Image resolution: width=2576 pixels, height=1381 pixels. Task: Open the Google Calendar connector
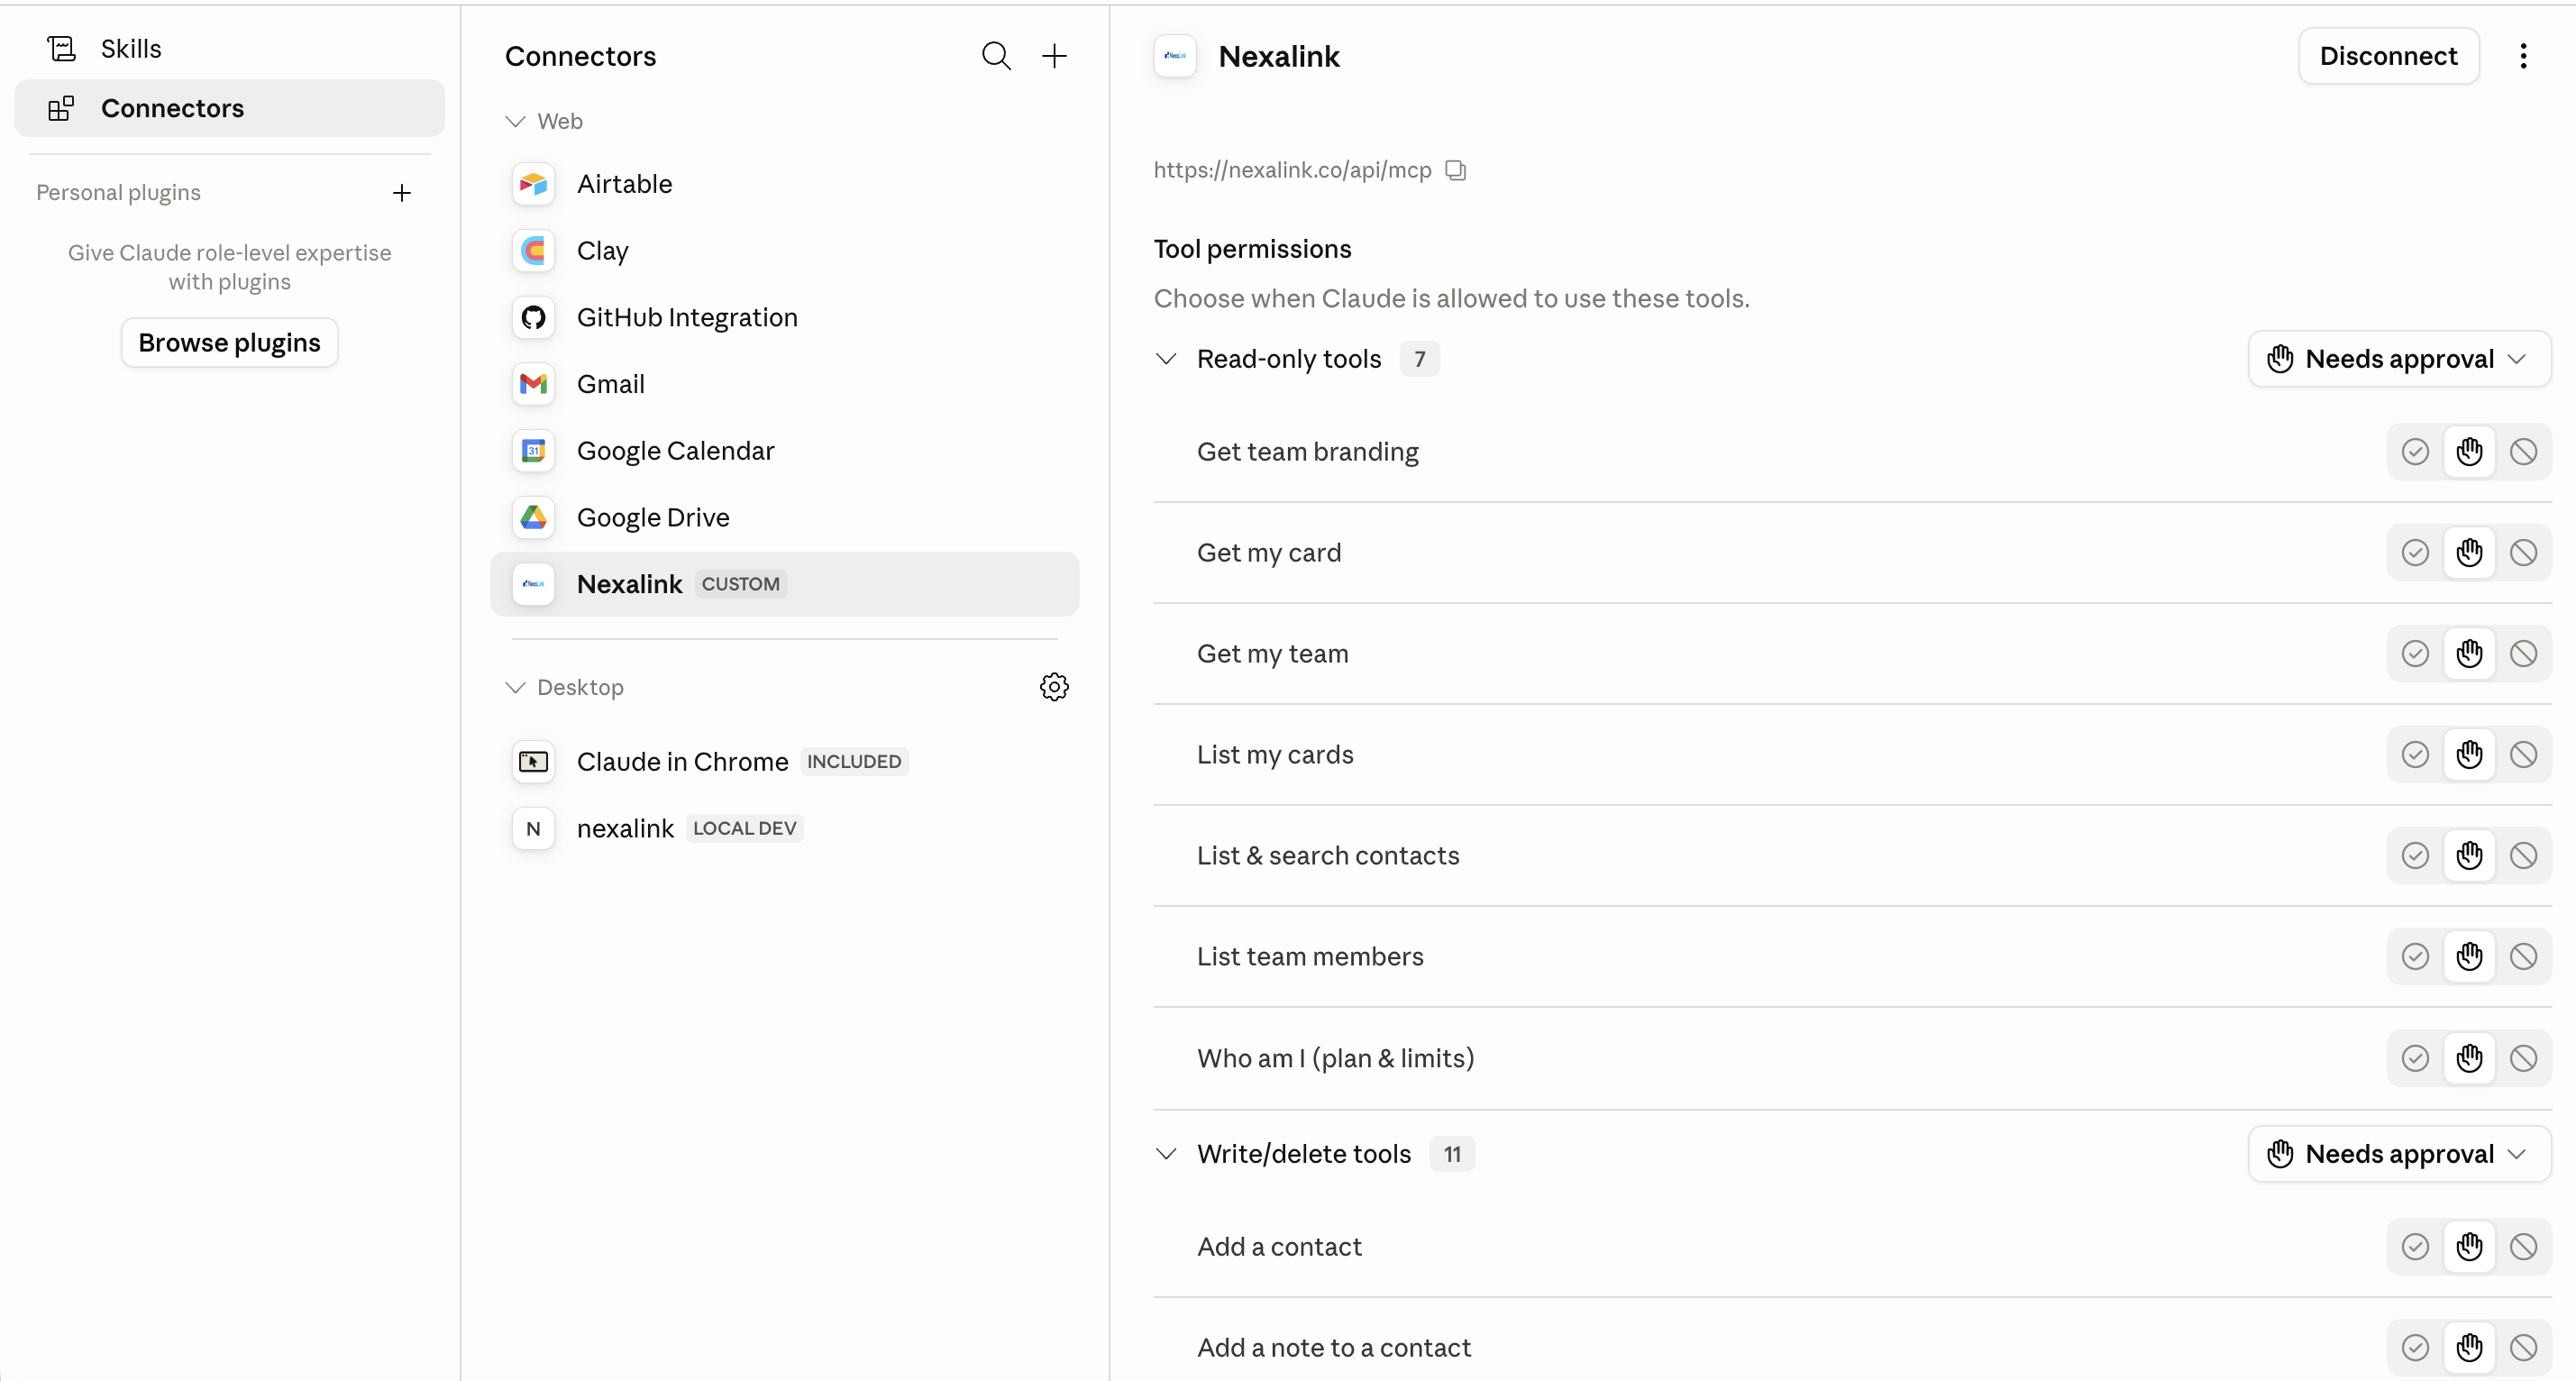tap(785, 451)
